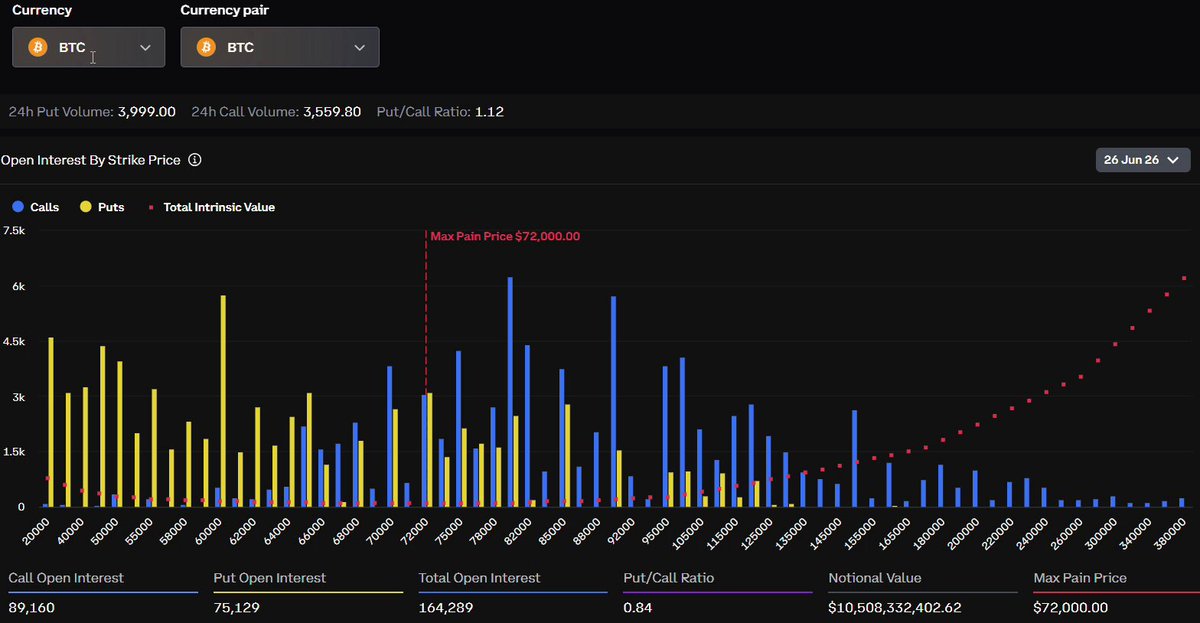Open the Currency pair BTC dropdown
The image size is (1200, 623).
tap(279, 47)
